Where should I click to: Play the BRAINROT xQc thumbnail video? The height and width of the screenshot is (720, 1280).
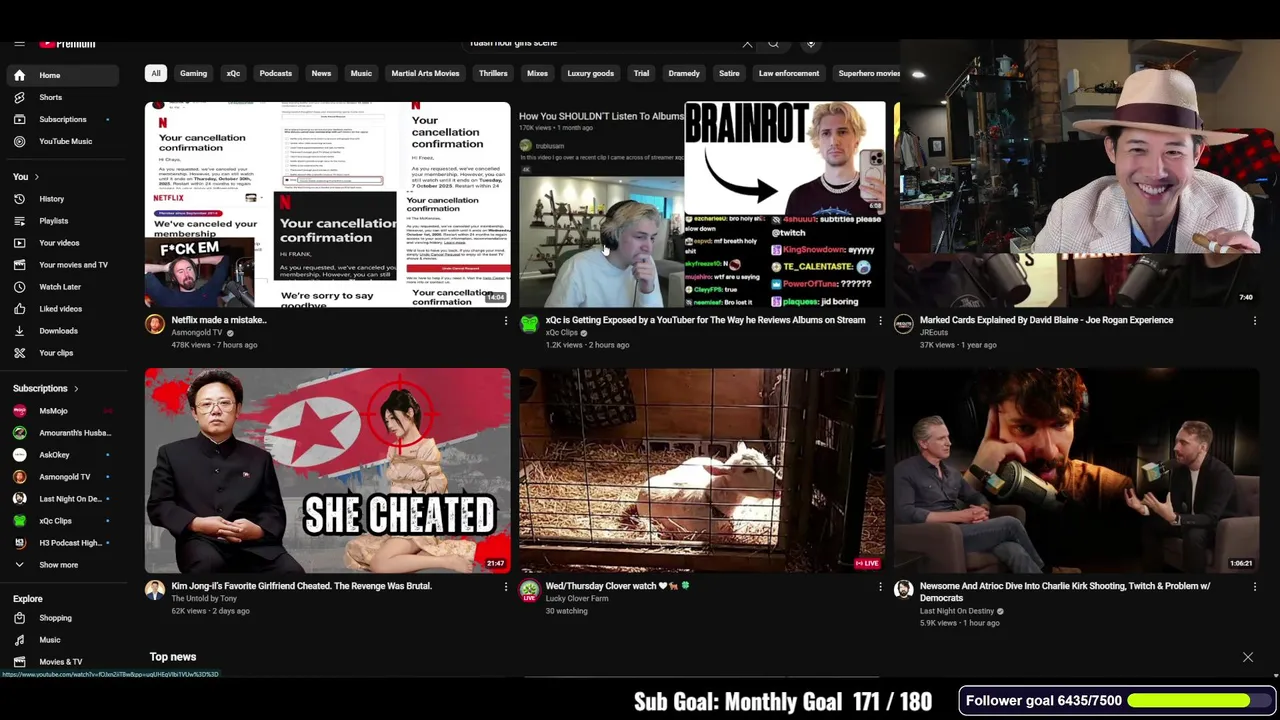(702, 204)
